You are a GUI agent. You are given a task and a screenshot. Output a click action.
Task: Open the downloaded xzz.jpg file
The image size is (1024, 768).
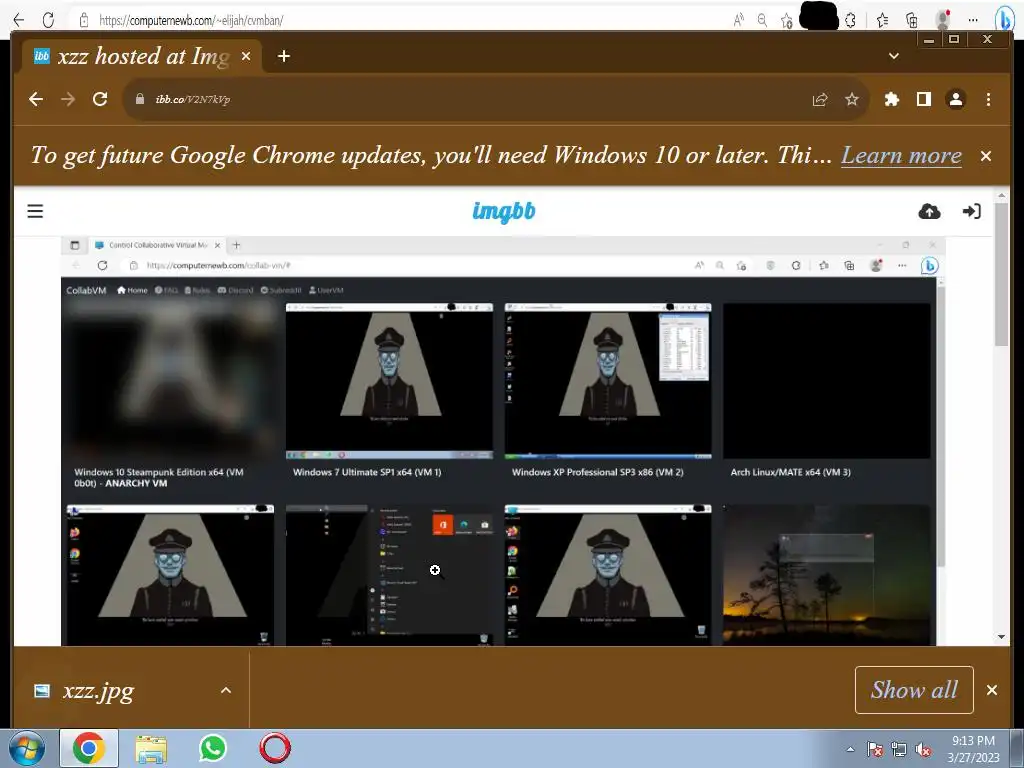[x=98, y=690]
